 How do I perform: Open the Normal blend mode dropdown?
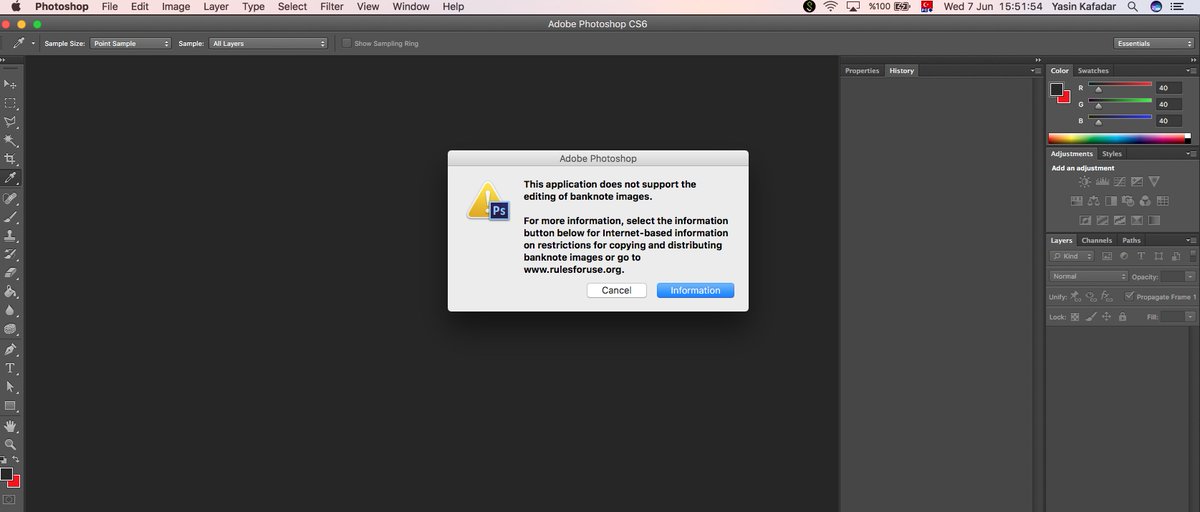point(1089,276)
